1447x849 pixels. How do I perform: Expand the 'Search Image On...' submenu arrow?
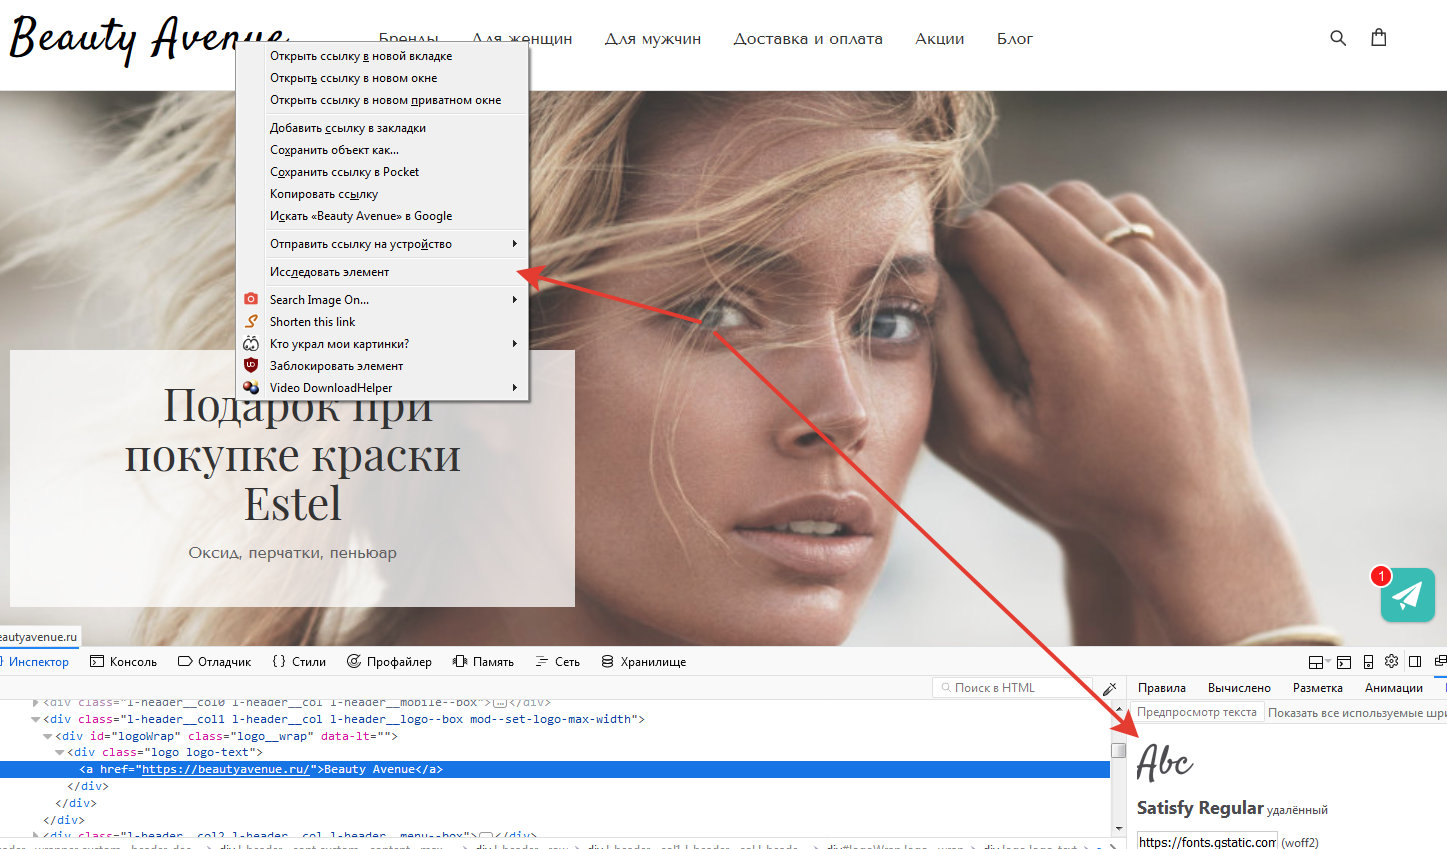pyautogui.click(x=515, y=299)
